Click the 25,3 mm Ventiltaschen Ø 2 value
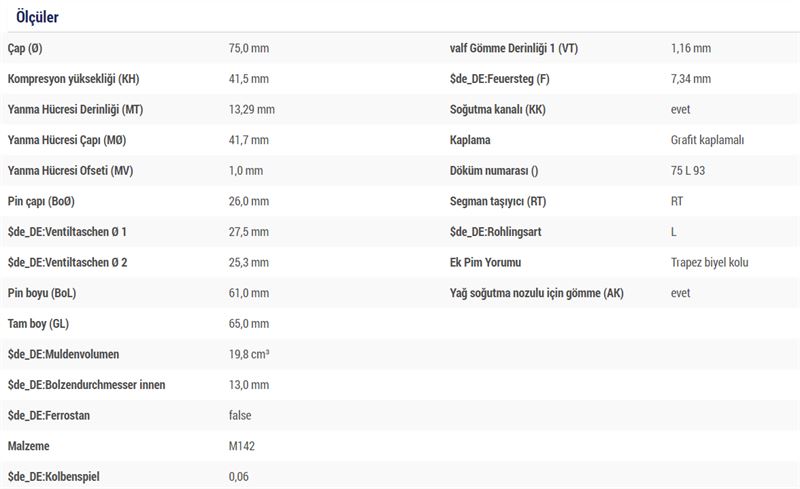Screen dimensions: 800x489 248,263
